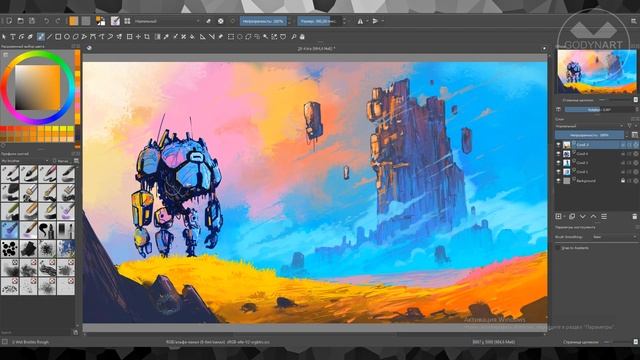Open the layer blending mode dropdown
640x360 pixels.
(589, 126)
